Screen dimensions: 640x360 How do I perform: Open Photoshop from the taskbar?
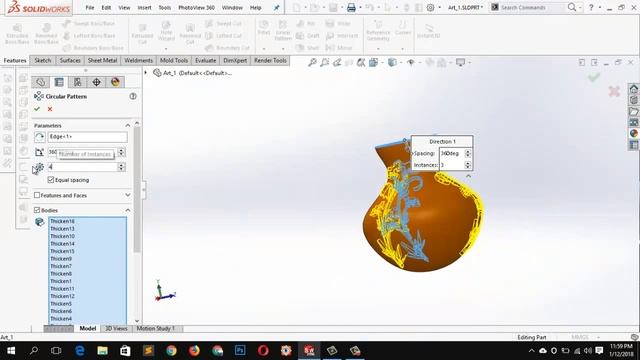point(240,351)
